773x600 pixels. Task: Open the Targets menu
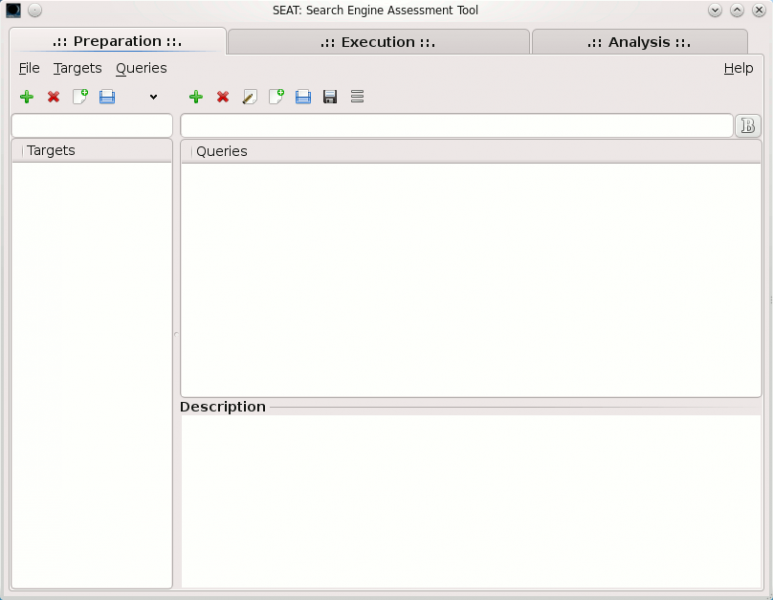[x=78, y=68]
